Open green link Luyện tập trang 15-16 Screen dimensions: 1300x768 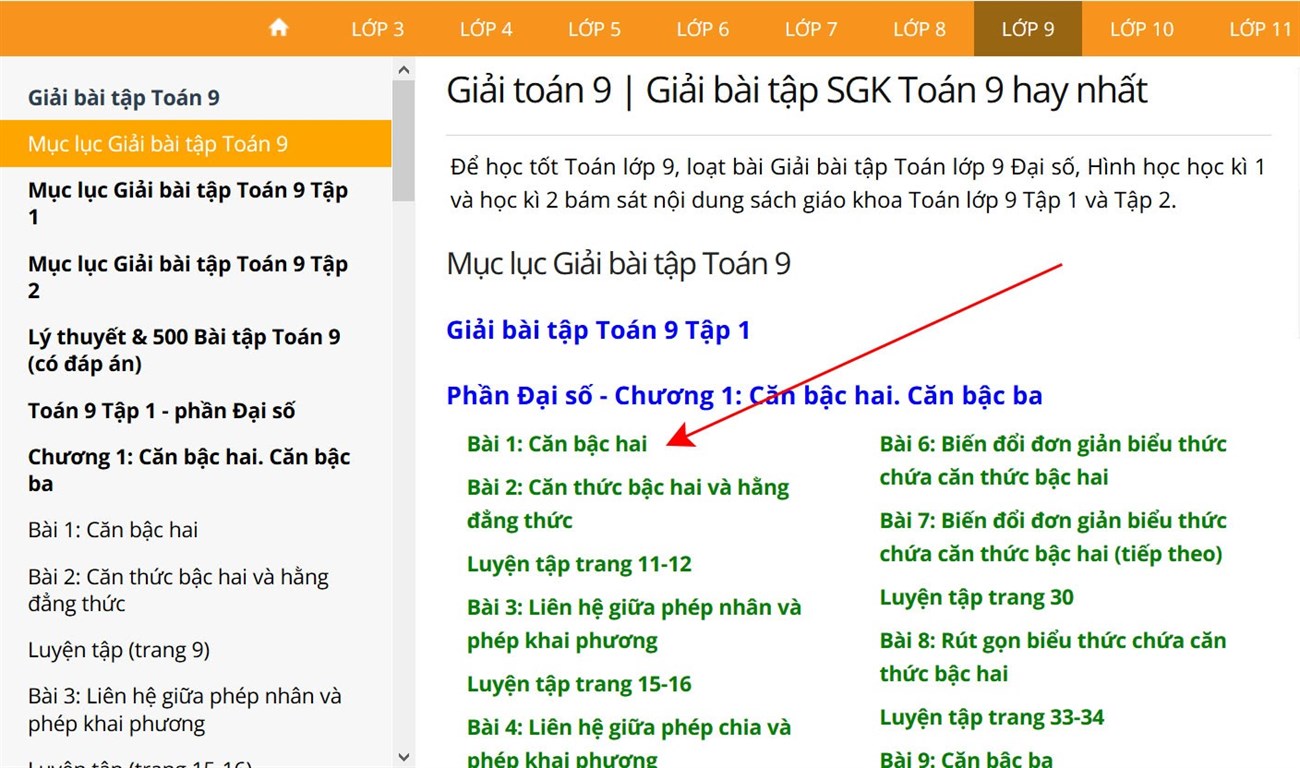coord(579,685)
